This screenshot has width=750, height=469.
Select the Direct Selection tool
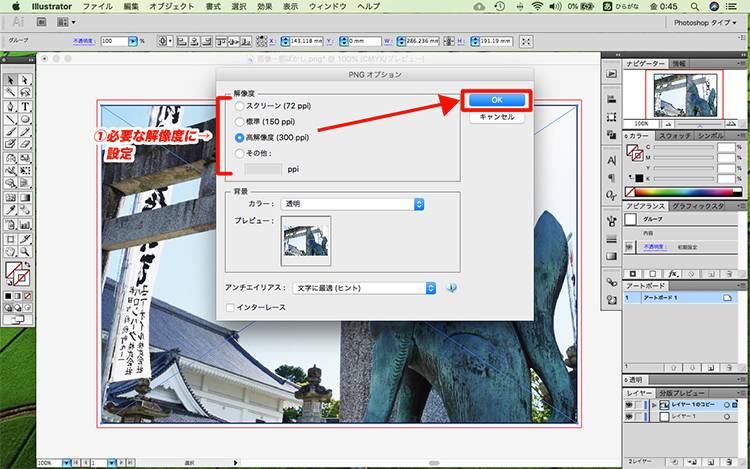(x=24, y=80)
